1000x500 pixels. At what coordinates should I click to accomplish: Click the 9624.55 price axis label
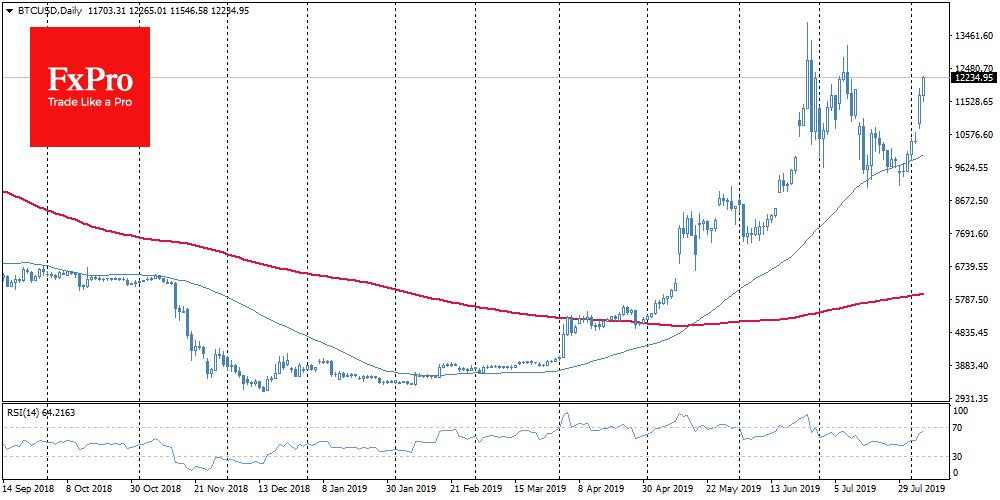pos(972,168)
